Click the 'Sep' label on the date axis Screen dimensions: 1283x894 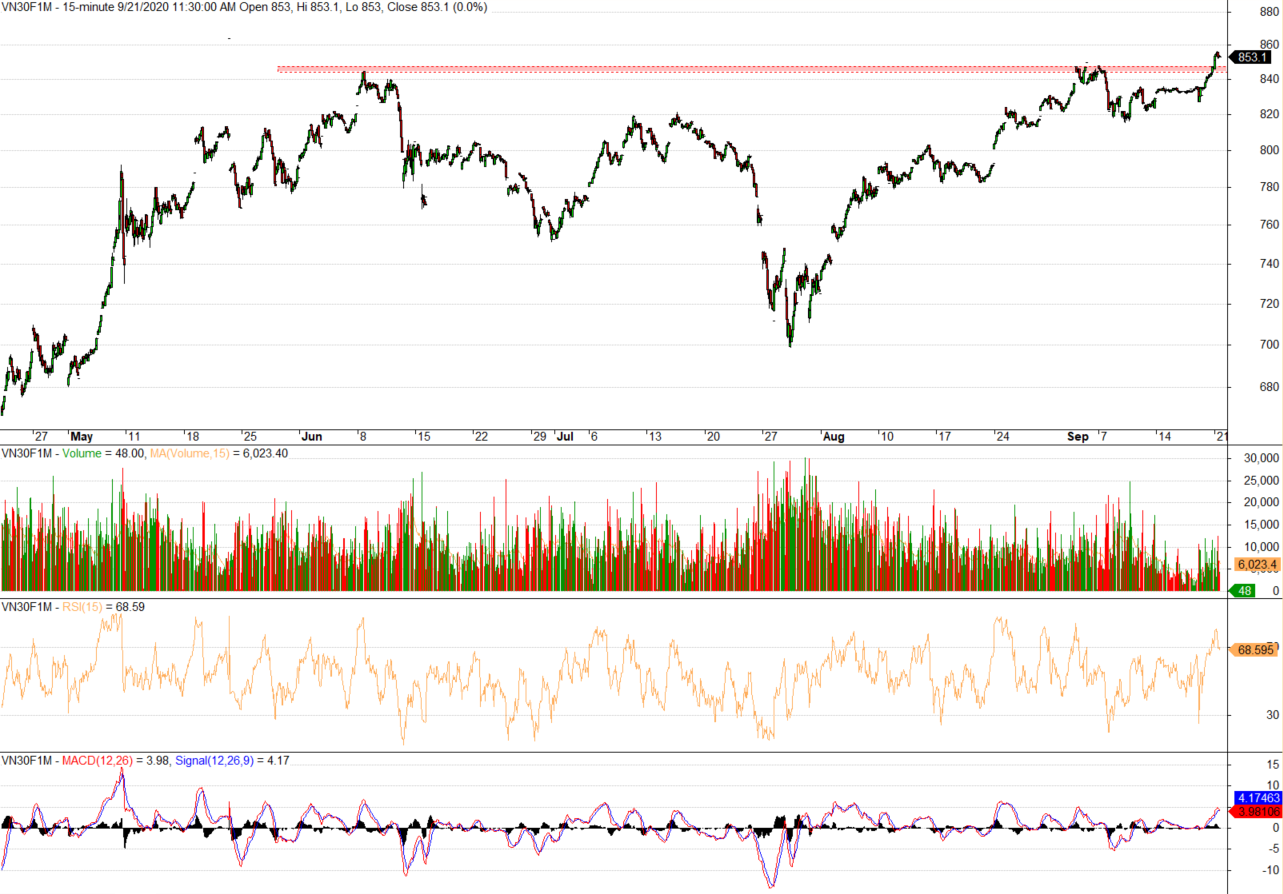point(1078,437)
